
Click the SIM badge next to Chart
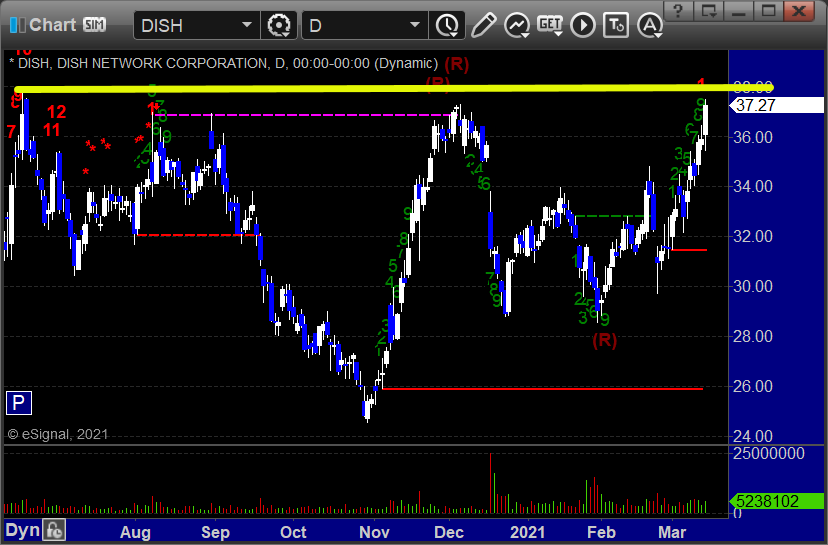click(x=94, y=24)
